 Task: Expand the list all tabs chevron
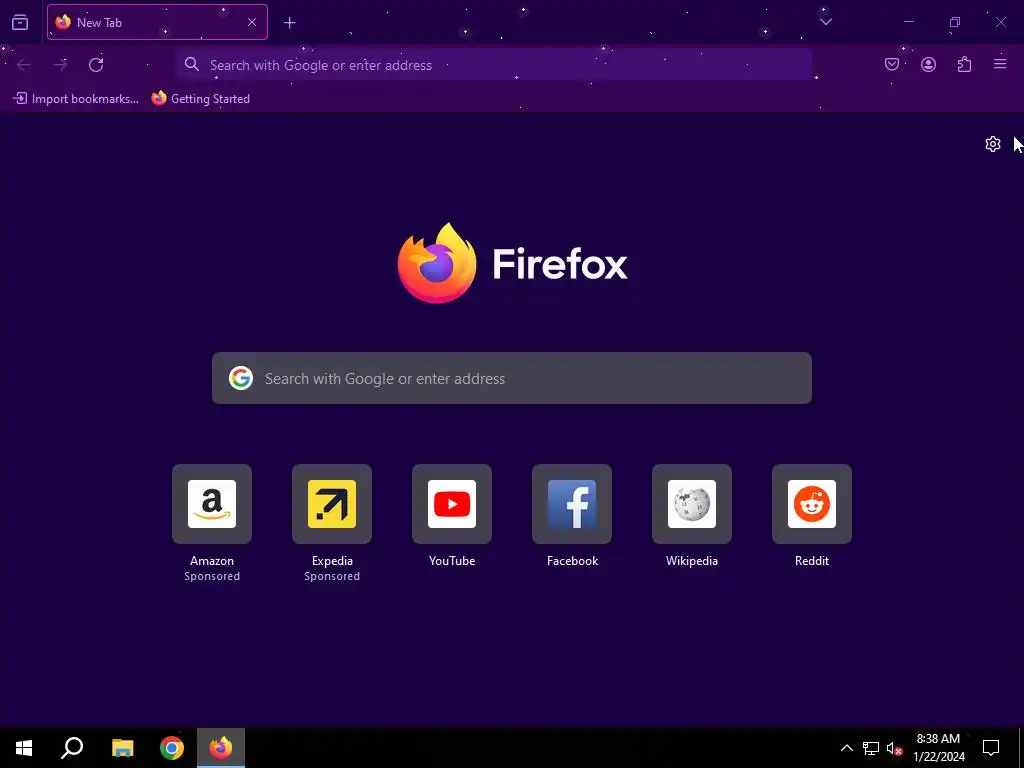coord(825,22)
